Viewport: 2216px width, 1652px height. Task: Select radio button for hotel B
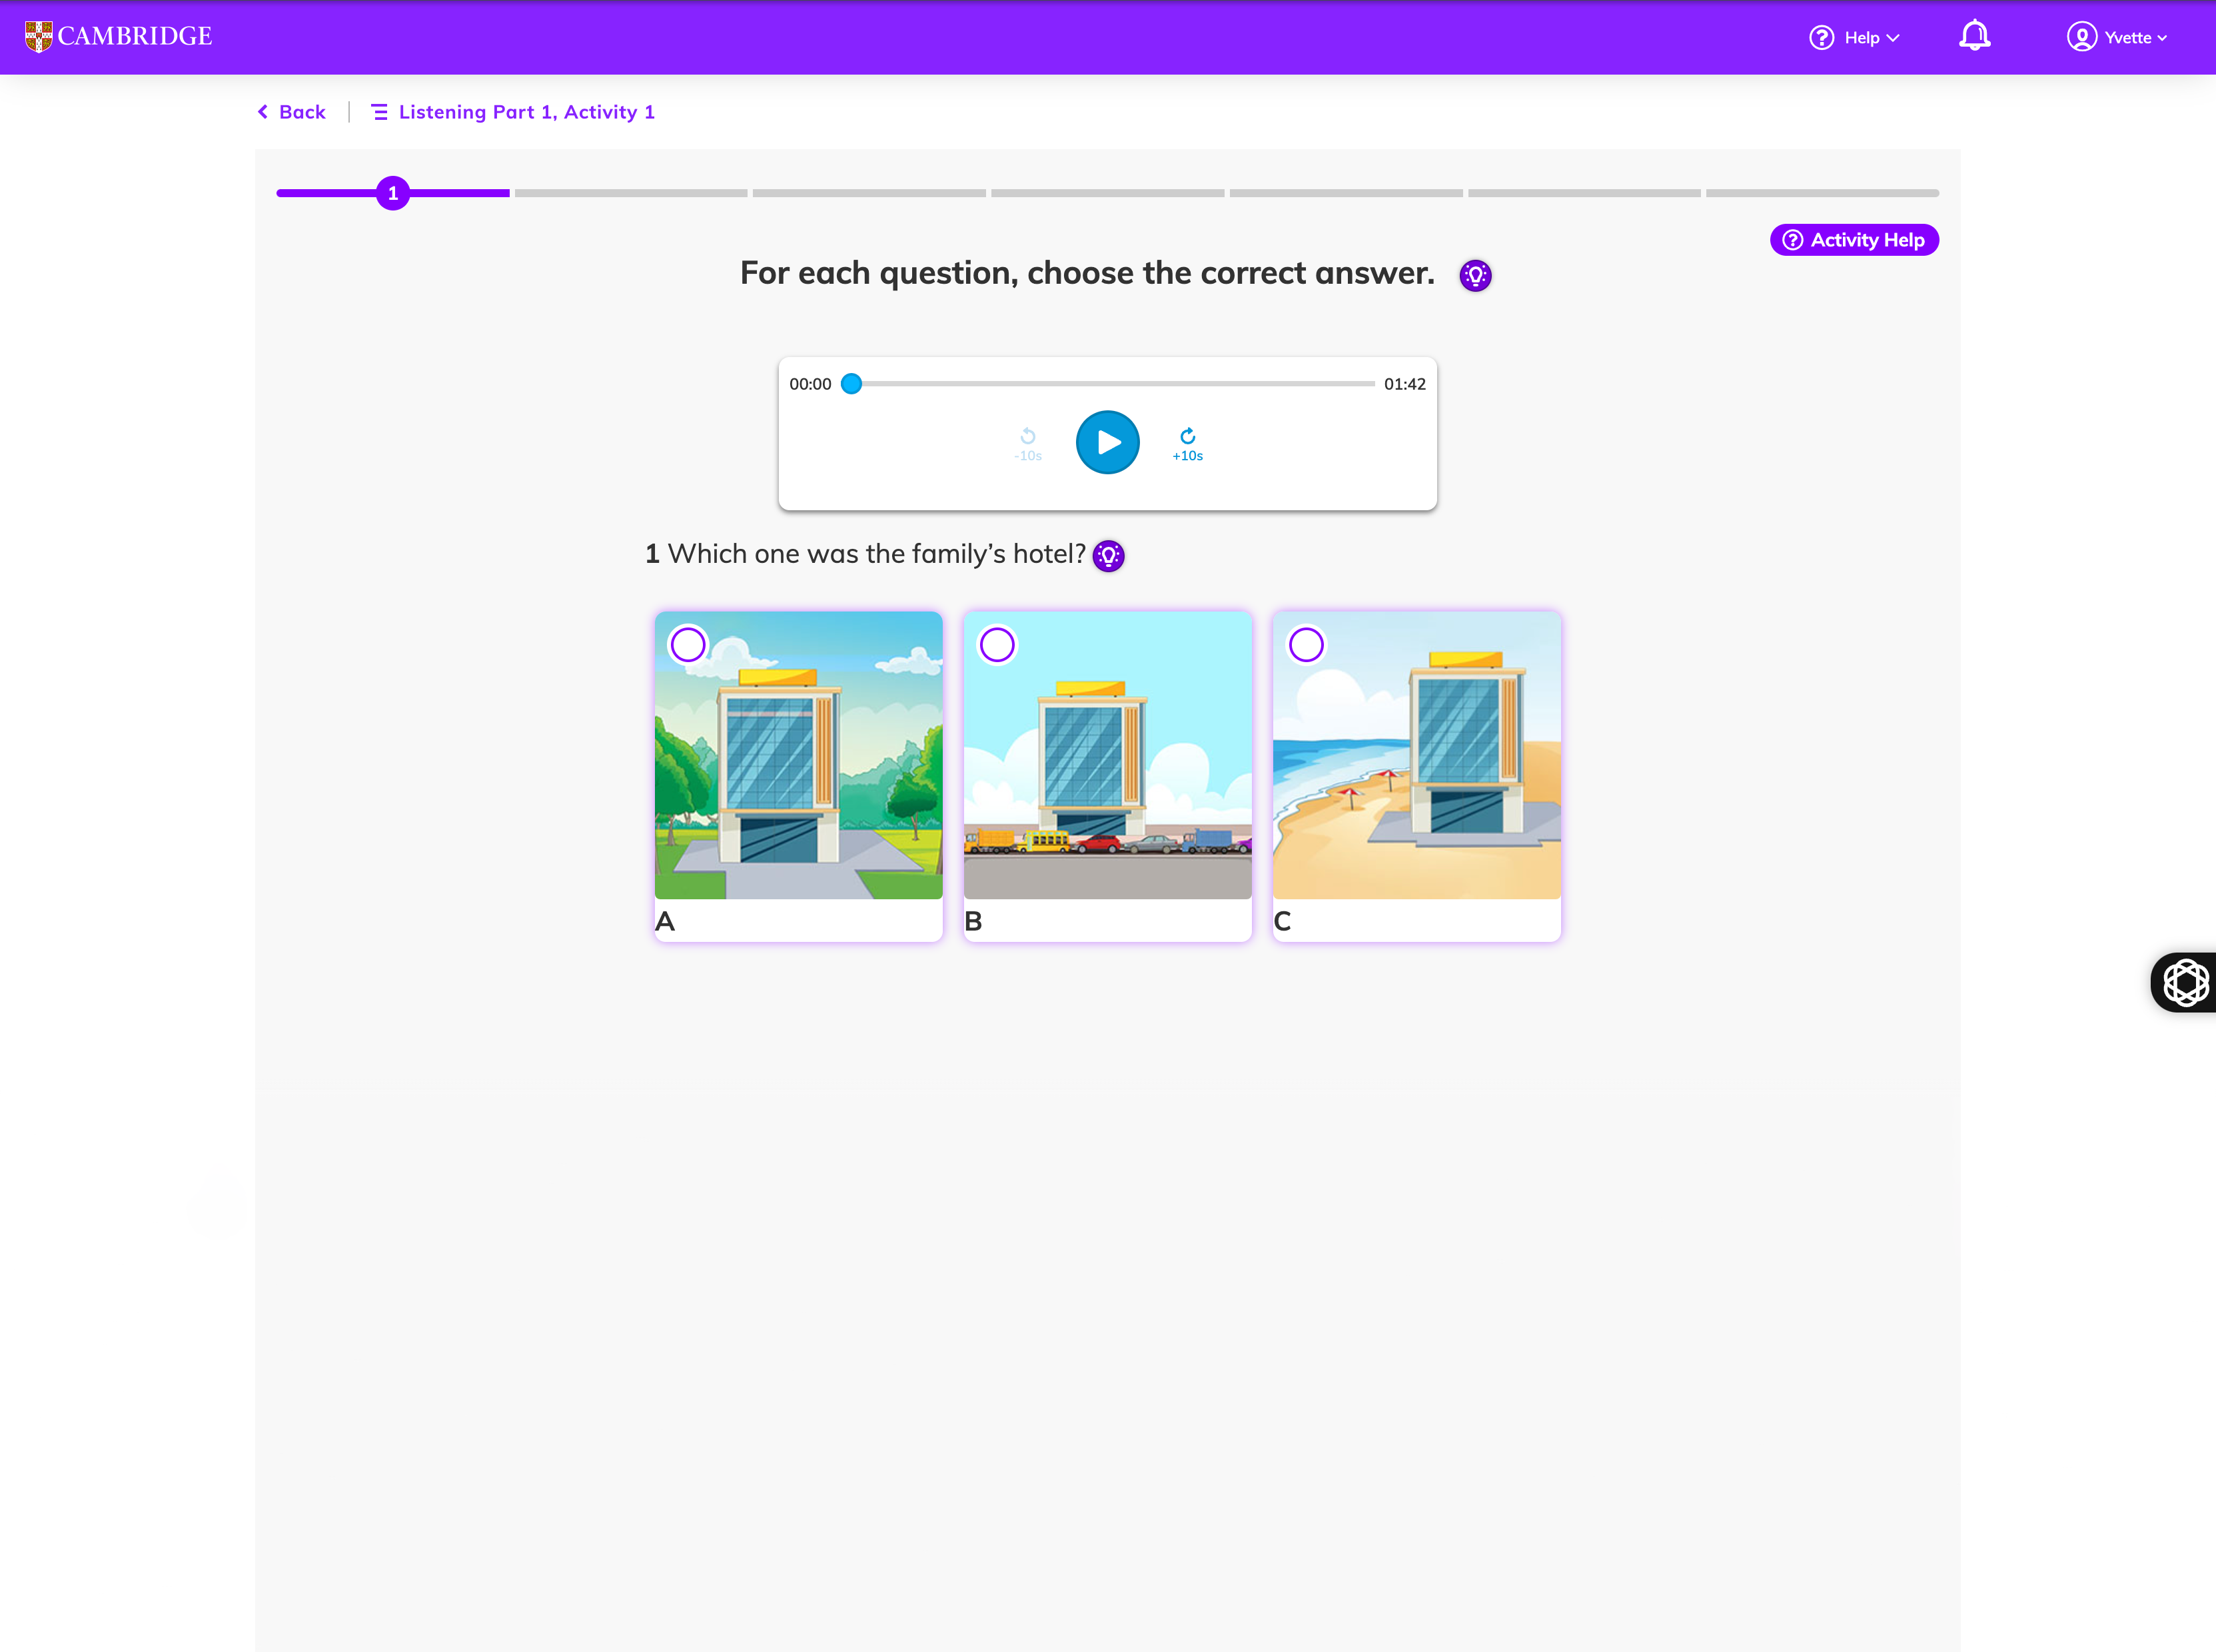coord(997,644)
